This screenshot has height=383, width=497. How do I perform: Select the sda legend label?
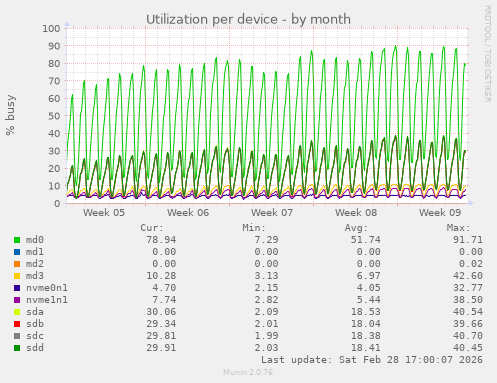[35, 312]
